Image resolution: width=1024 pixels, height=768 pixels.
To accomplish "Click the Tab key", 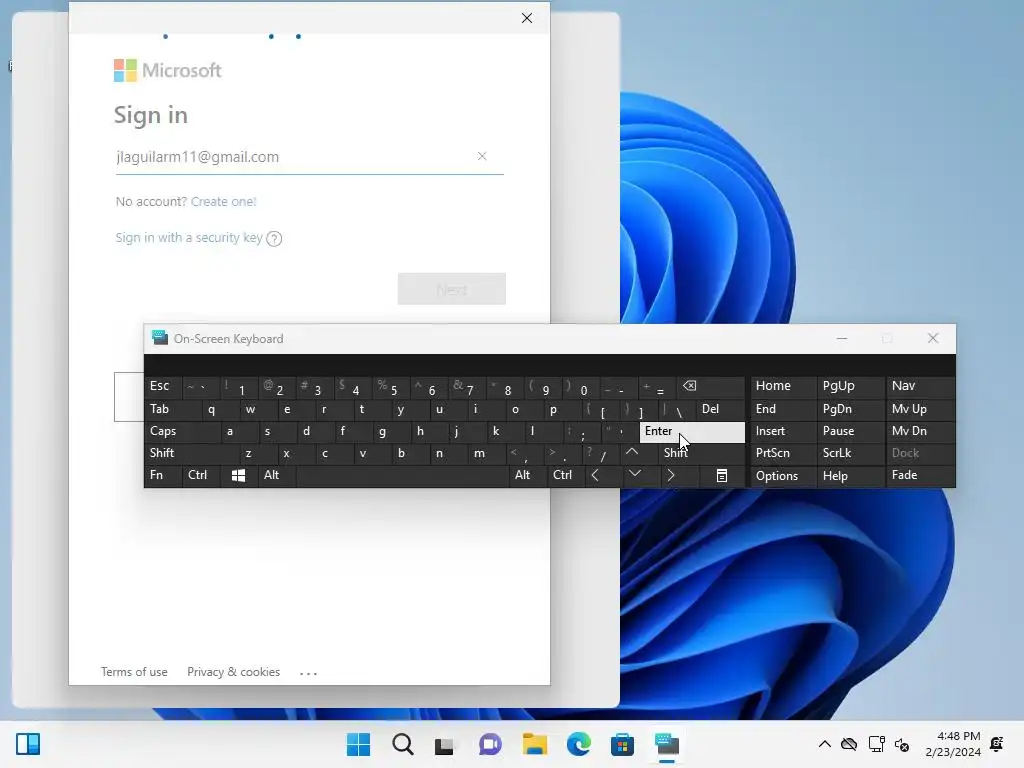I will [x=173, y=409].
